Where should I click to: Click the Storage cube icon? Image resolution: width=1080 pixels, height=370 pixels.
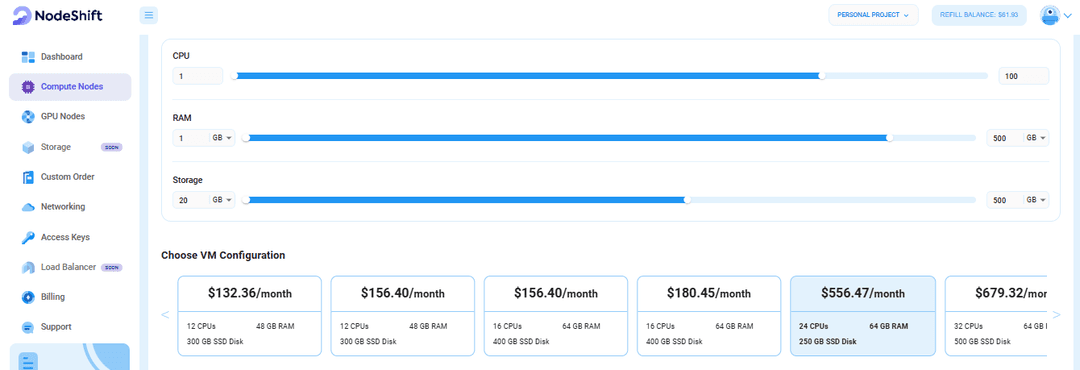click(28, 147)
